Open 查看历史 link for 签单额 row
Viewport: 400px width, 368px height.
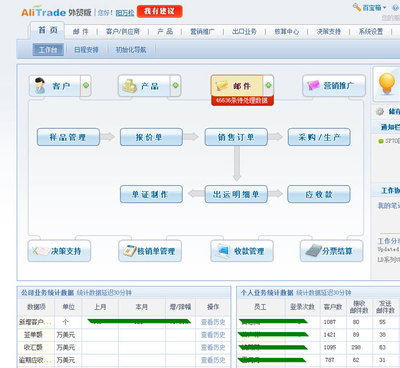[213, 335]
